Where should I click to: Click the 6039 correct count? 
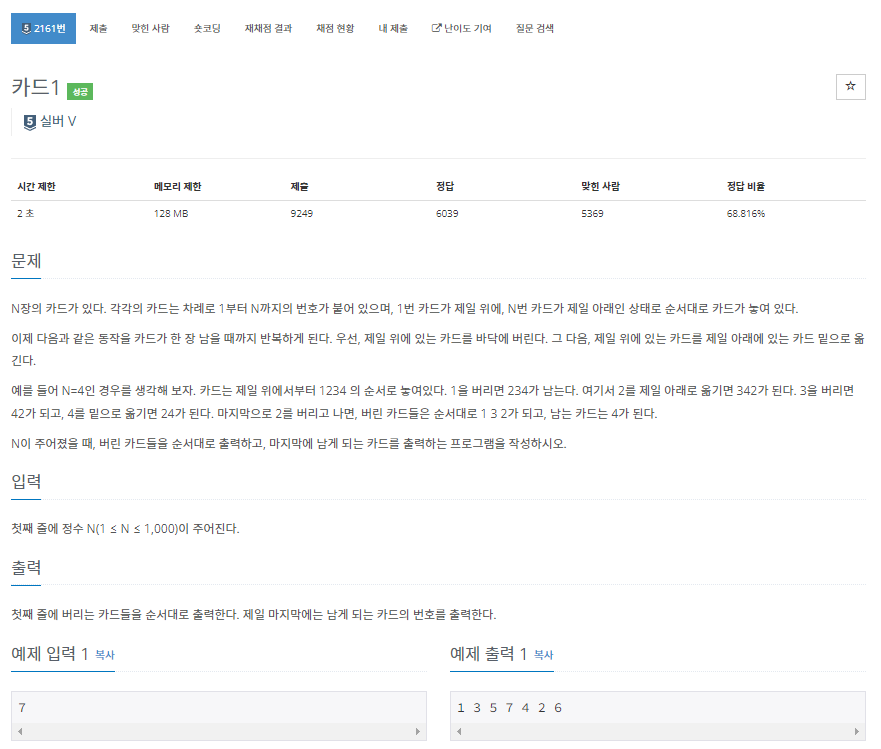(447, 214)
